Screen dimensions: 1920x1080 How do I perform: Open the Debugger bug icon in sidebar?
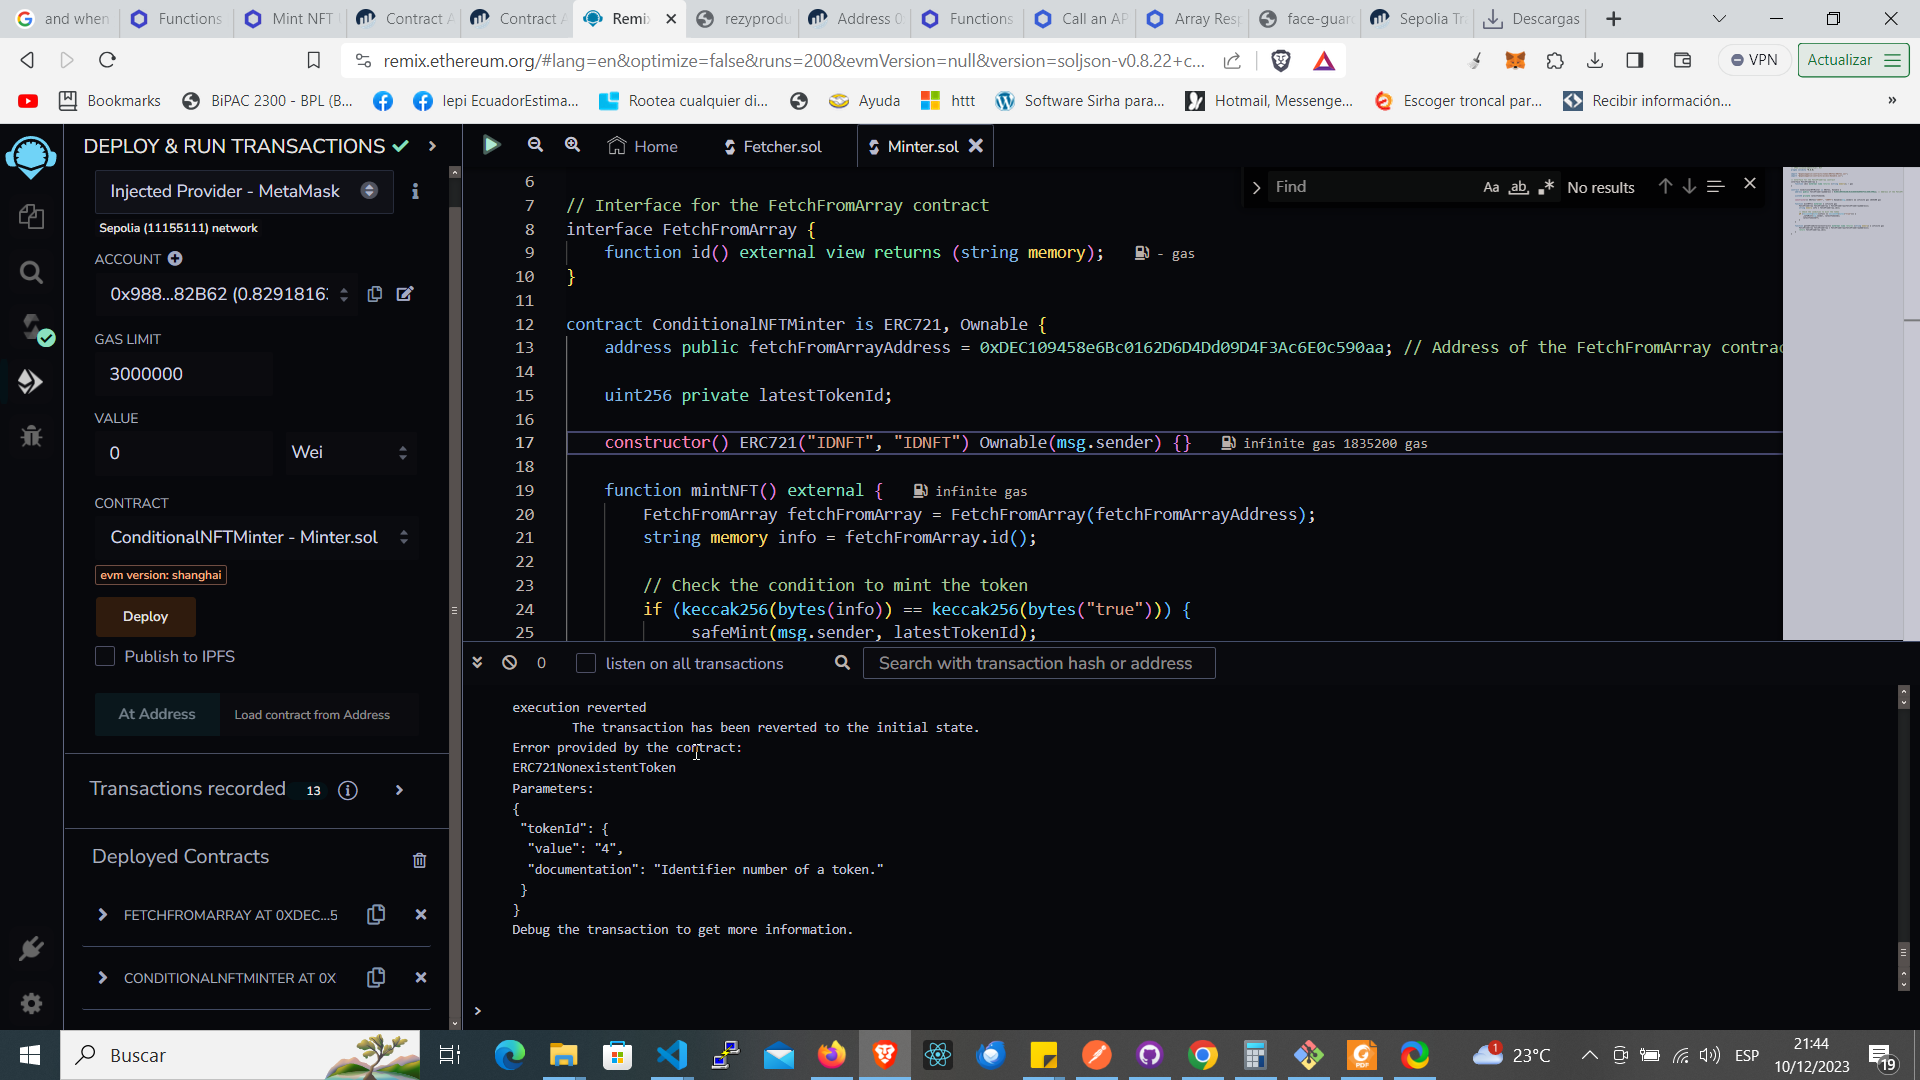point(31,435)
